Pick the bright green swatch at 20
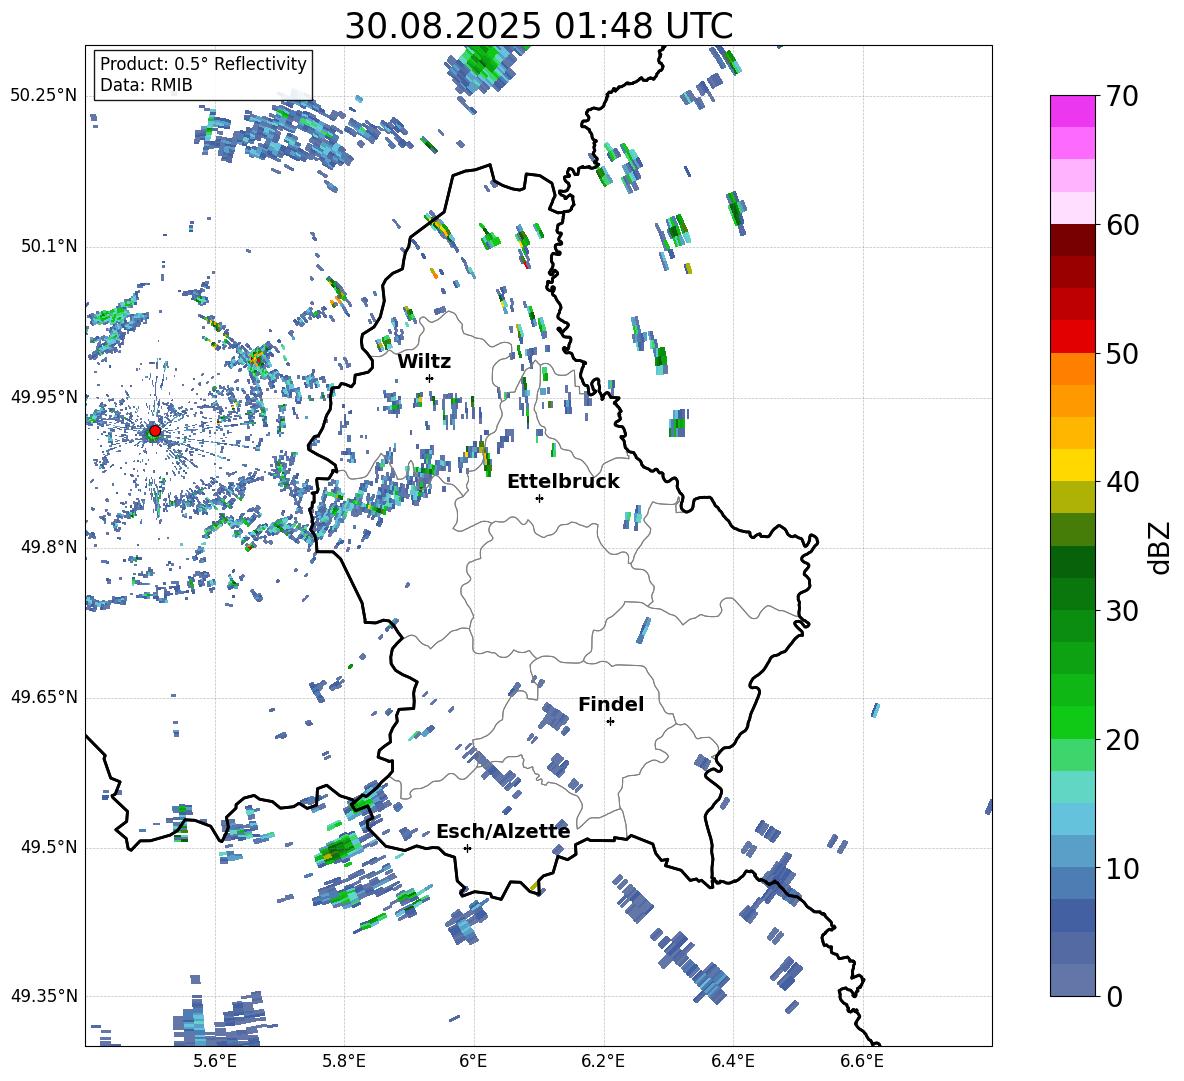The width and height of the screenshot is (1184, 1081). 1072,722
